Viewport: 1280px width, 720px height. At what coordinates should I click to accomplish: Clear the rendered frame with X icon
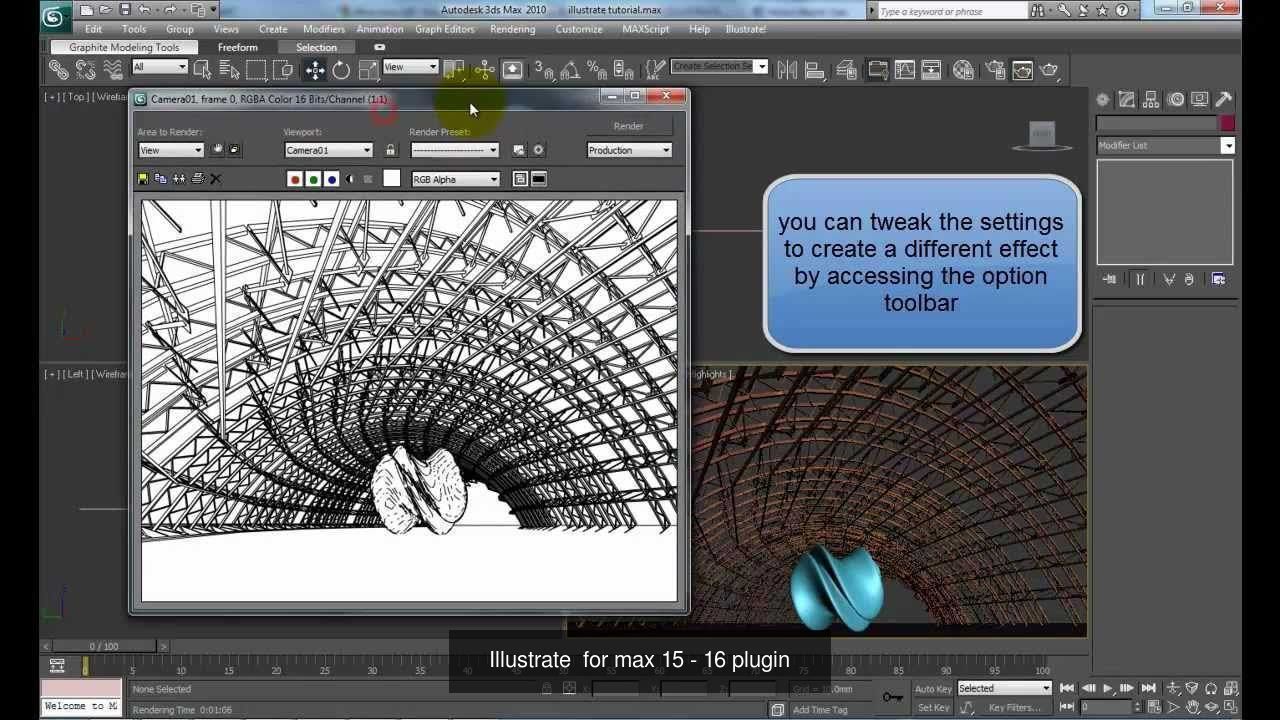[x=215, y=179]
